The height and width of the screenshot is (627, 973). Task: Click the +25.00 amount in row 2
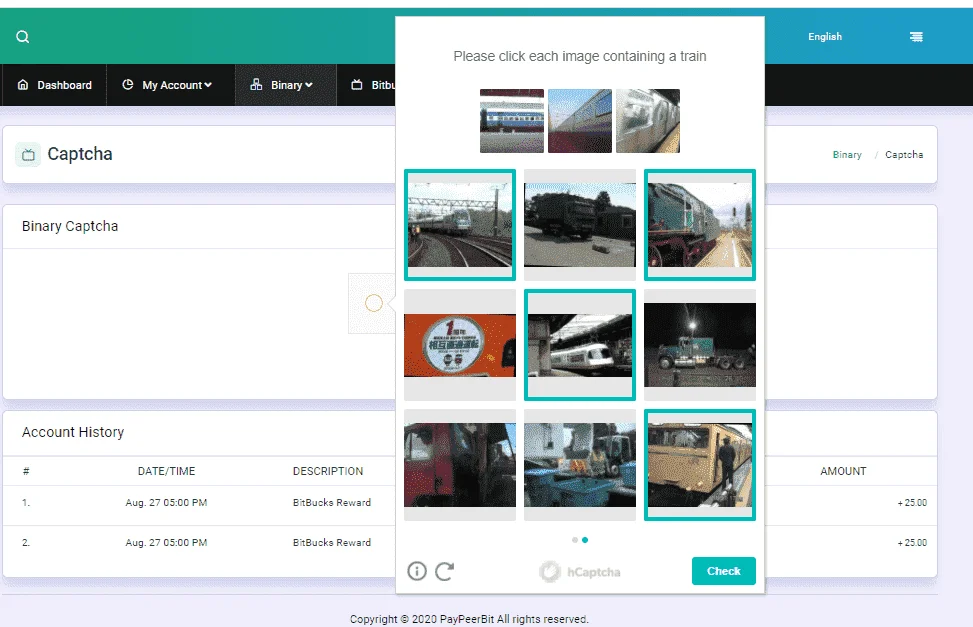coord(912,543)
